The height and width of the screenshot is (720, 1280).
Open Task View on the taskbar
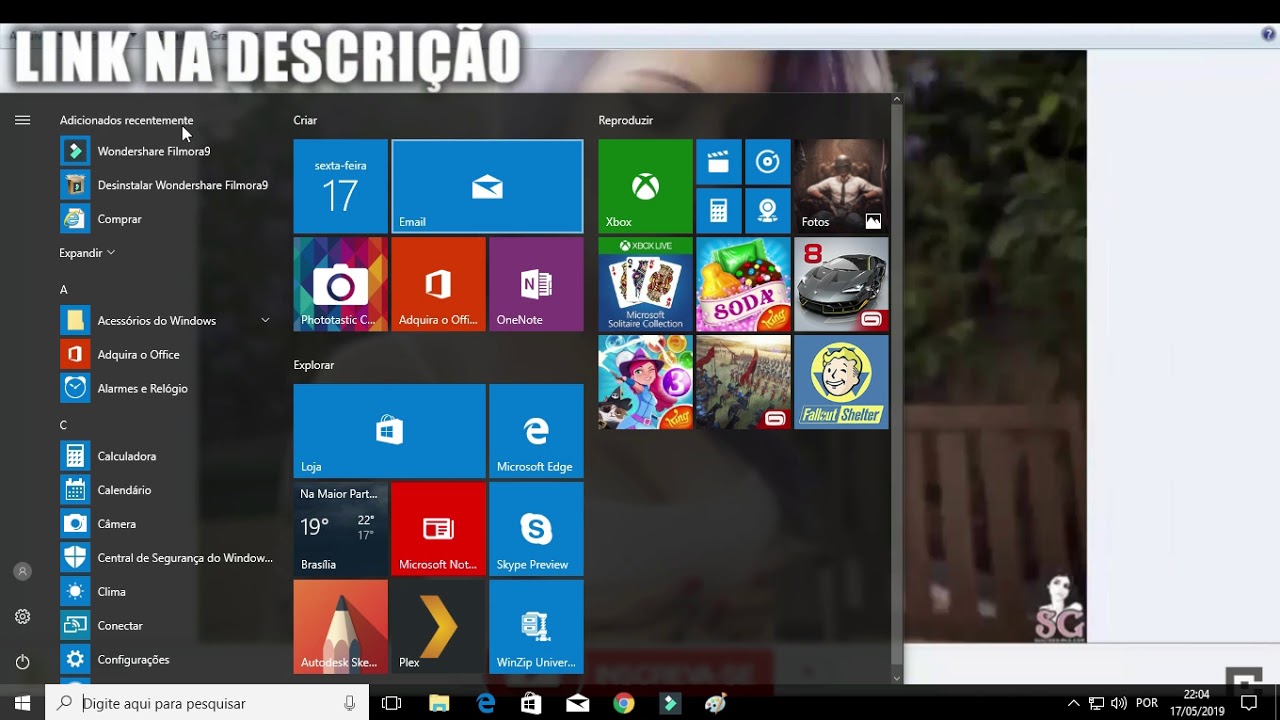[x=391, y=703]
